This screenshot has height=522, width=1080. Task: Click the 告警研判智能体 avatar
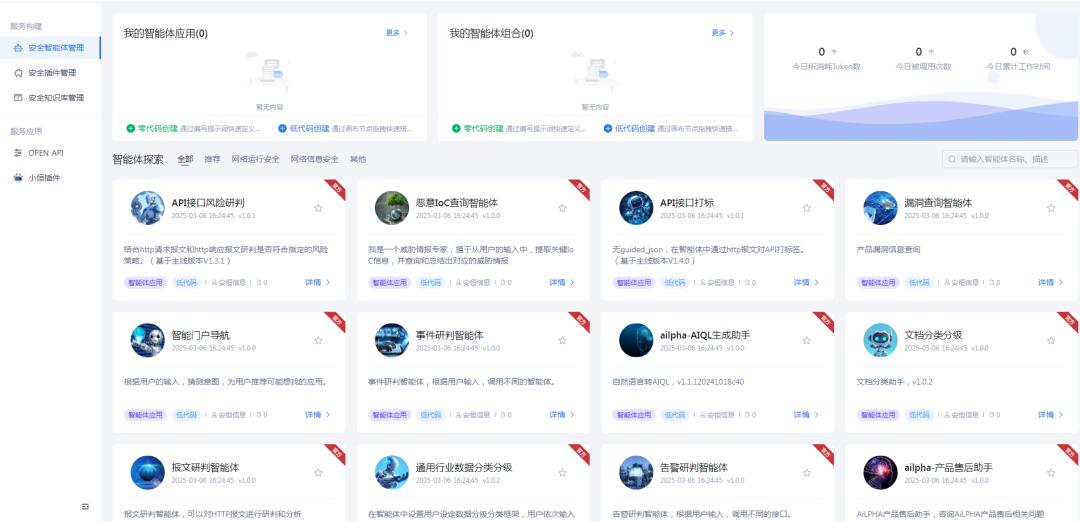(636, 472)
